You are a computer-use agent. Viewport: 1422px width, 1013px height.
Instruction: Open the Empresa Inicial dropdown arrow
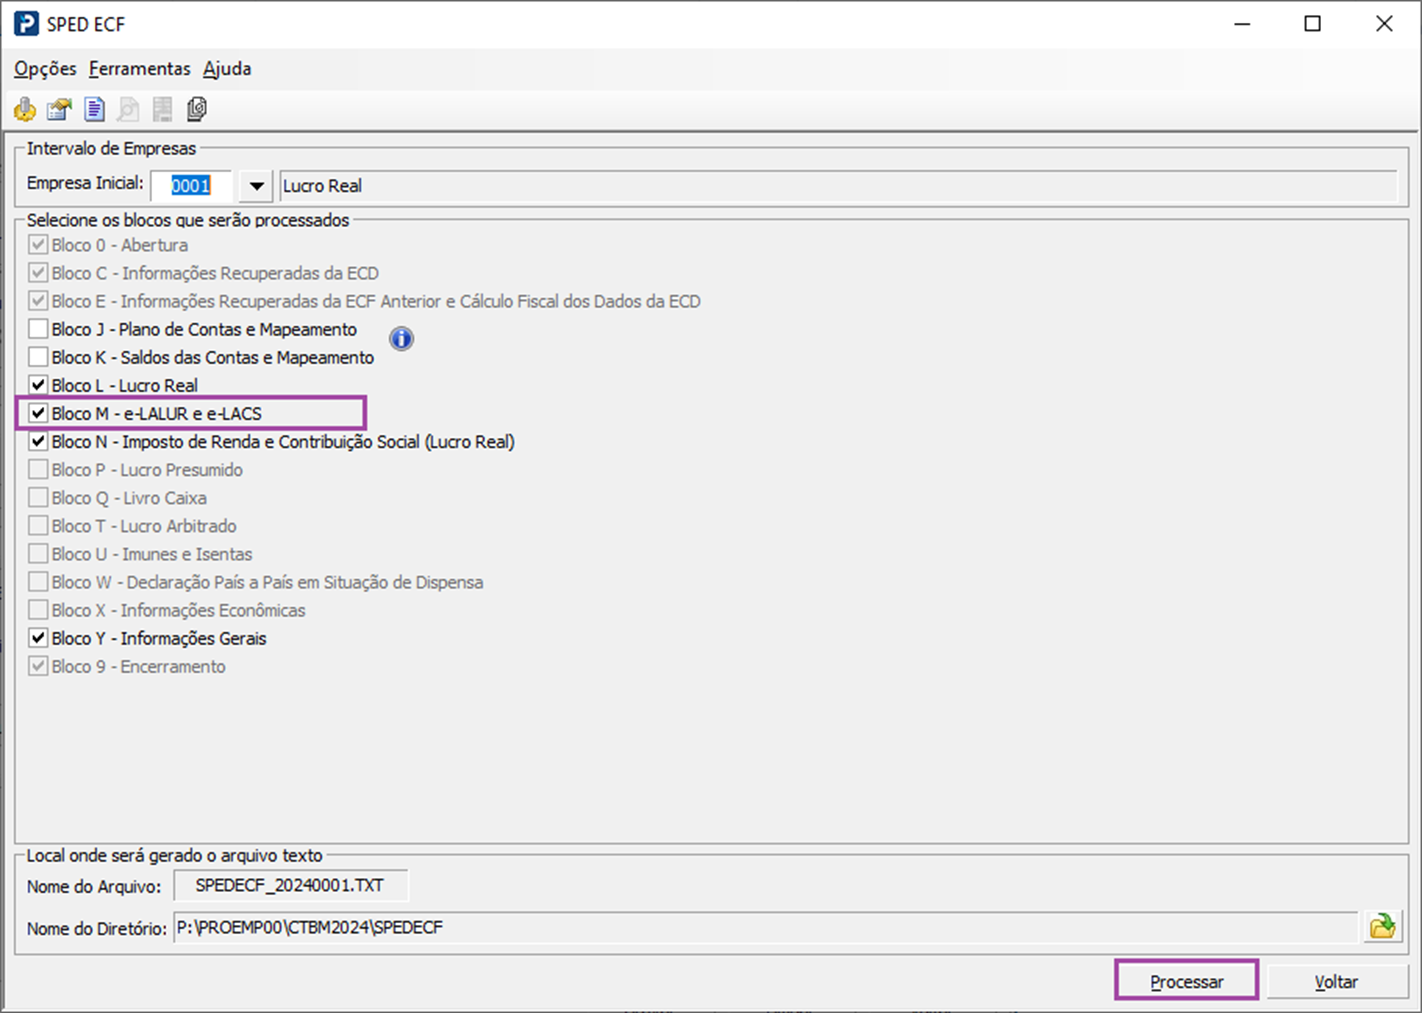tap(256, 186)
